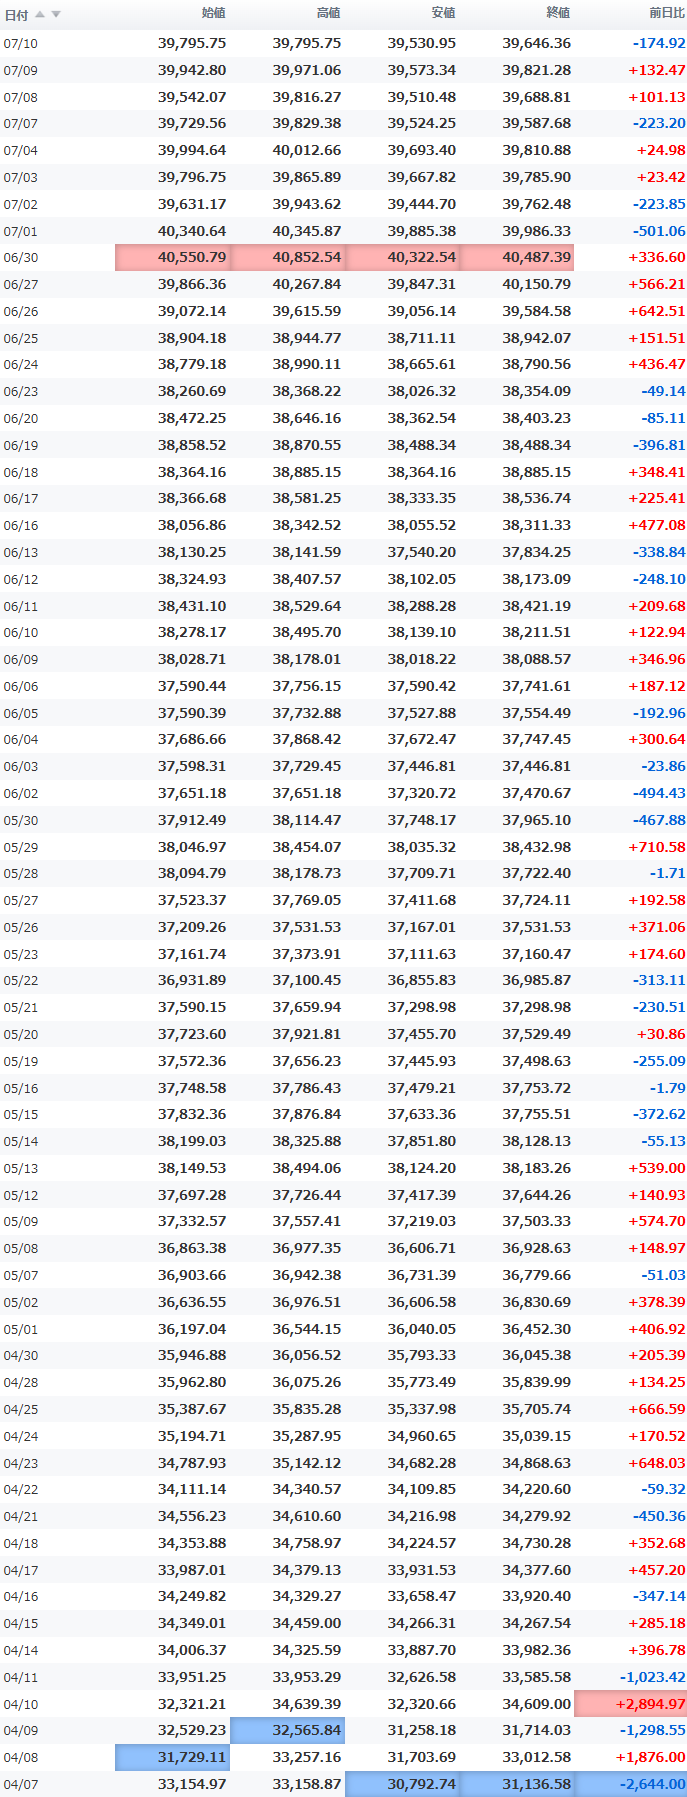Select closing value 34,868.63 on 04/23
The image size is (687, 1797).
click(x=537, y=1463)
